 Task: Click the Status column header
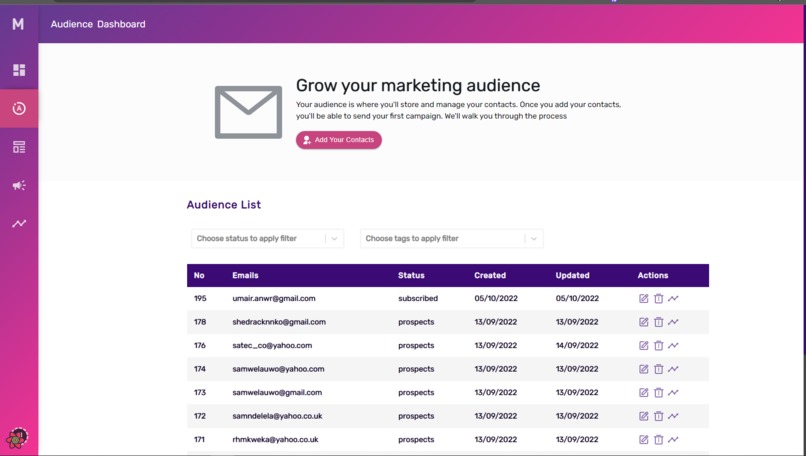tap(411, 276)
